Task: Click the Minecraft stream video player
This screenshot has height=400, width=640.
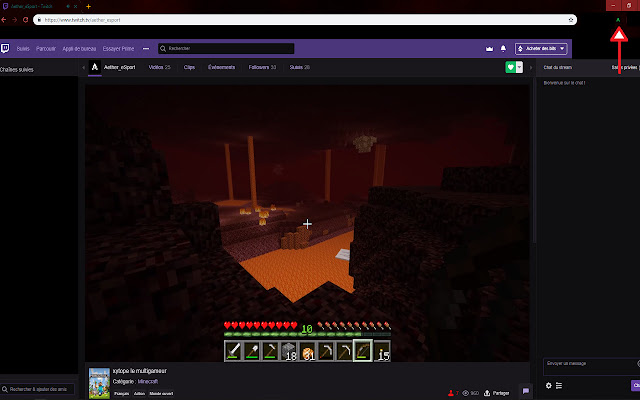Action: [x=307, y=223]
